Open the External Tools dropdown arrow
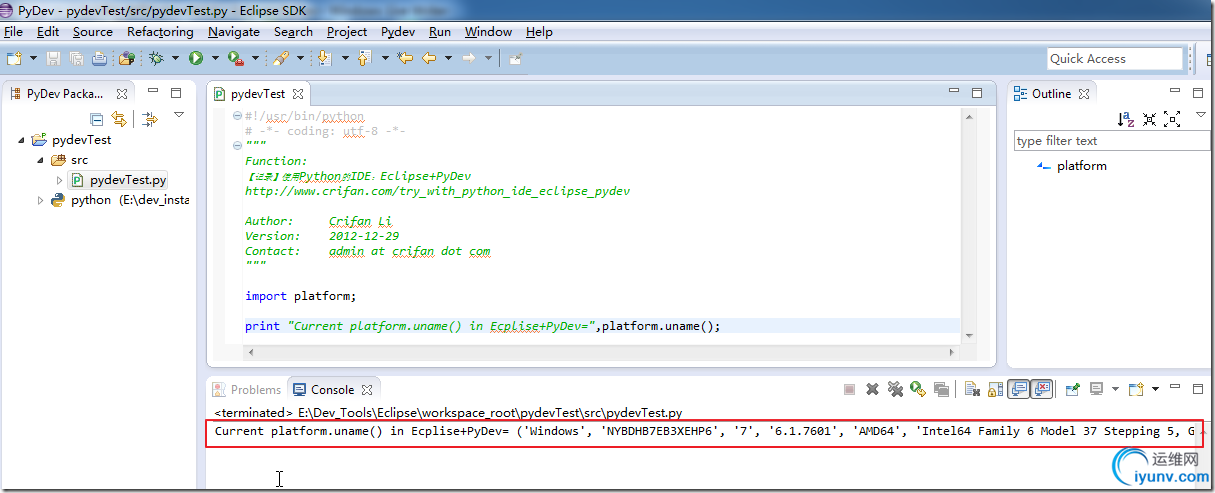The image size is (1215, 493). pos(255,58)
